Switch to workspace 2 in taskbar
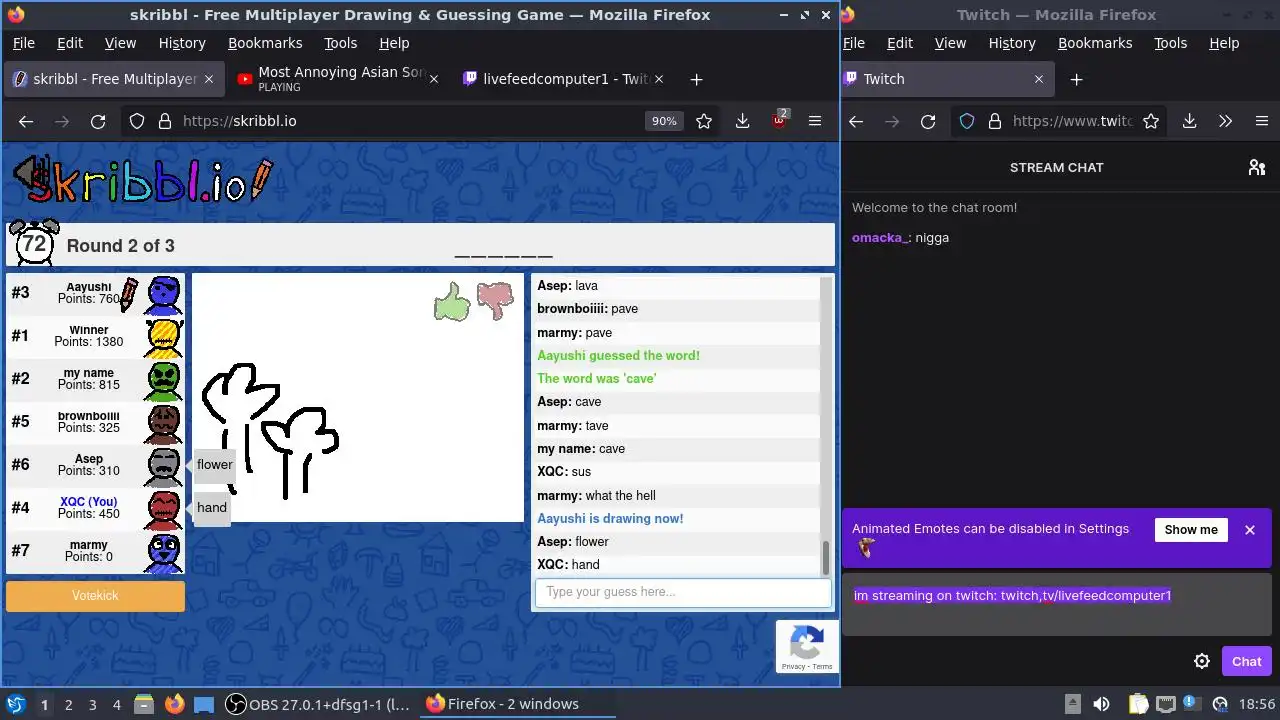This screenshot has height=720, width=1280. coord(68,704)
